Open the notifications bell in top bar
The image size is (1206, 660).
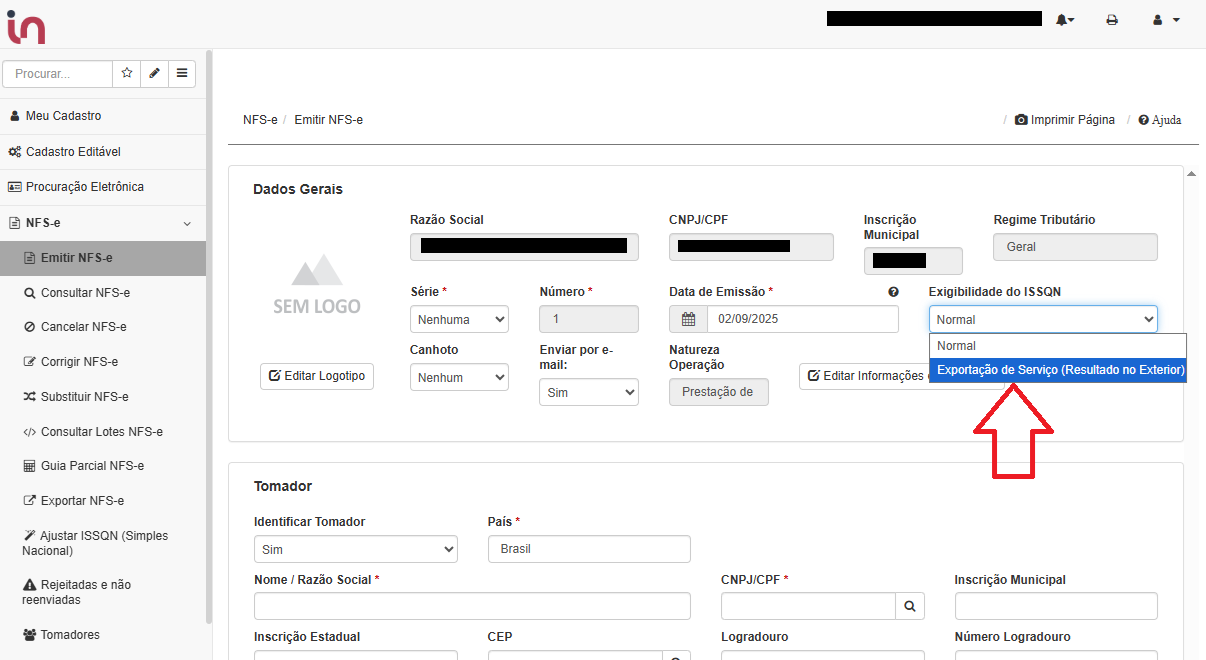[x=1064, y=20]
